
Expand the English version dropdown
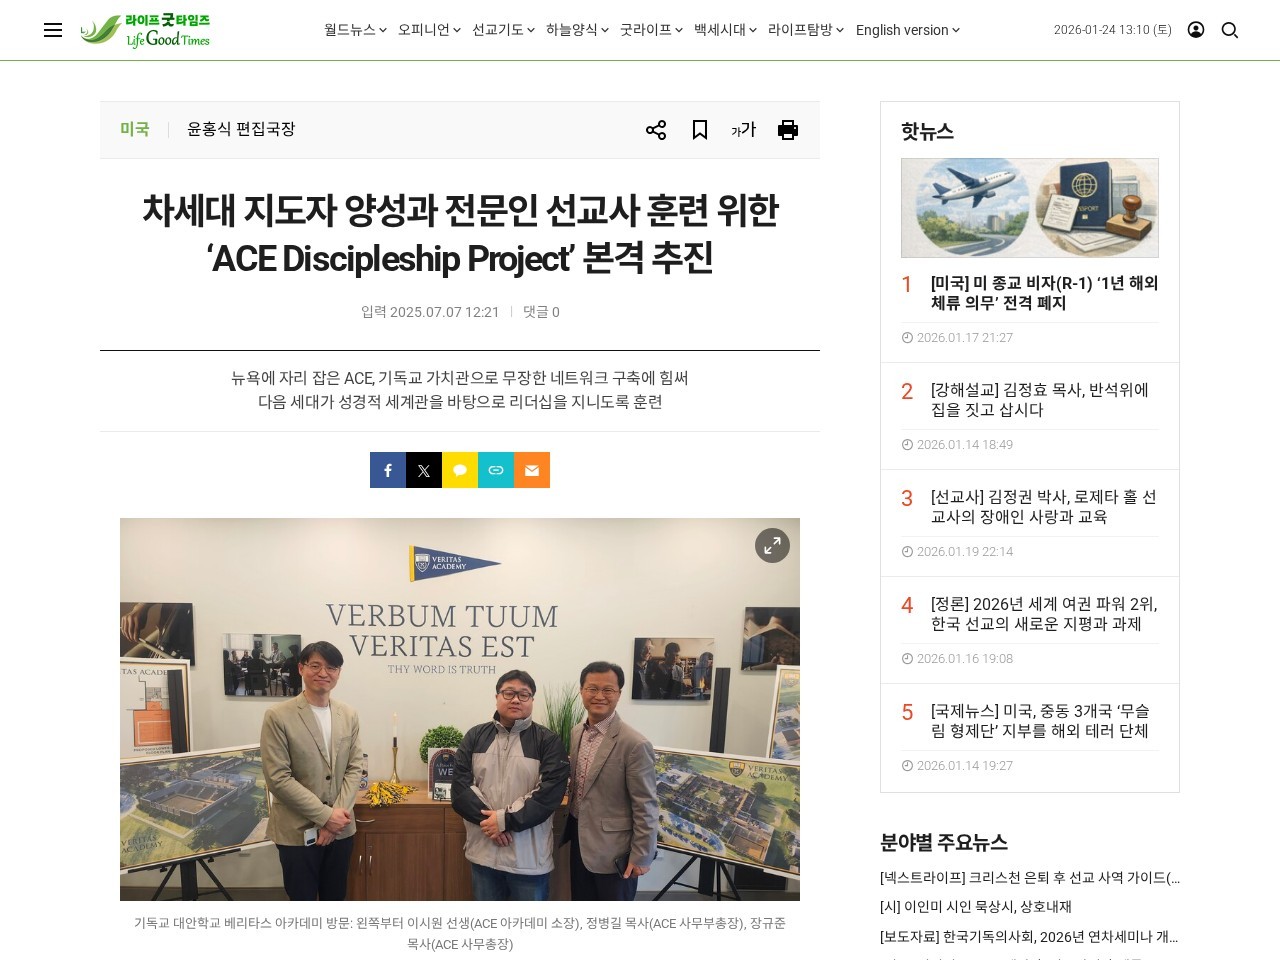point(908,30)
